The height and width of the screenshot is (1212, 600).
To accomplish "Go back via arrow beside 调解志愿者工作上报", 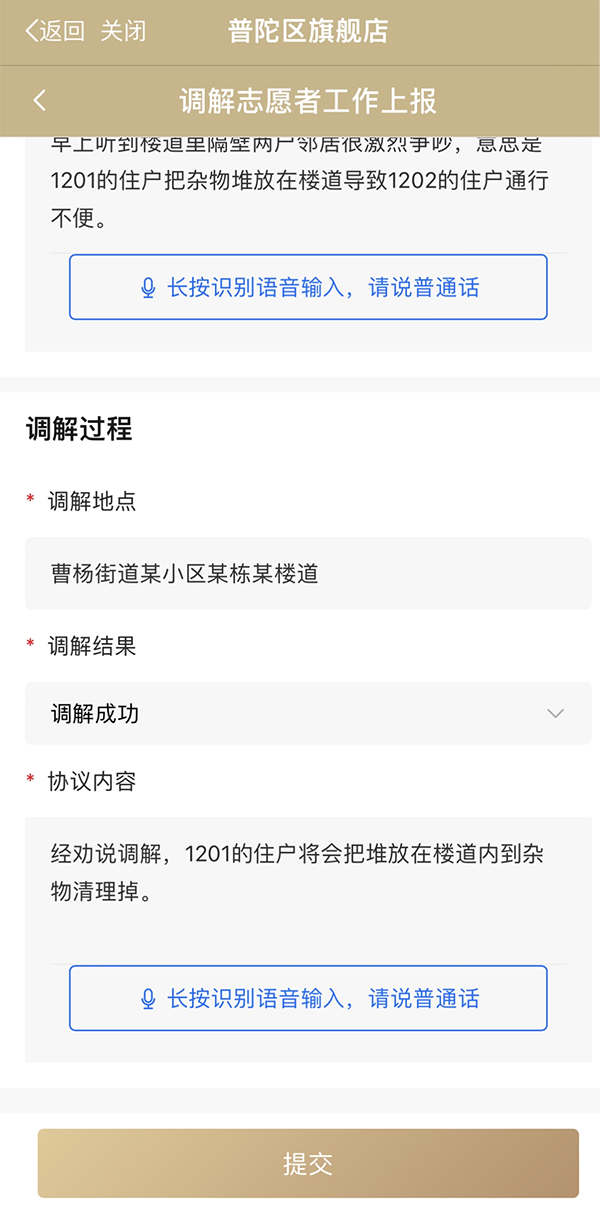I will click(x=40, y=101).
